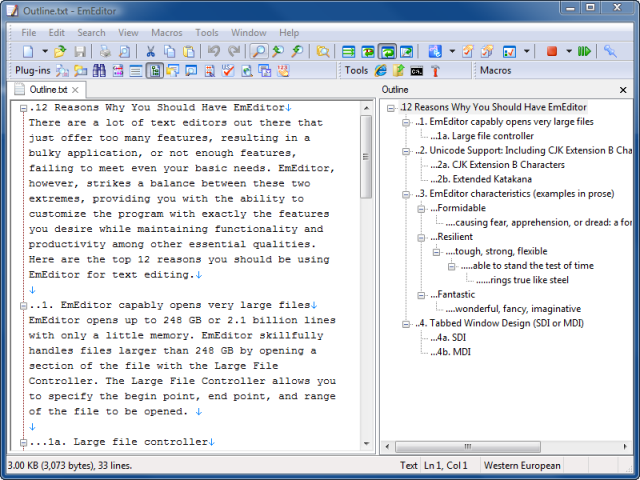This screenshot has height=480, width=640.
Task: Click the Outline panel horizontal scrollbar thumb
Action: click(468, 447)
